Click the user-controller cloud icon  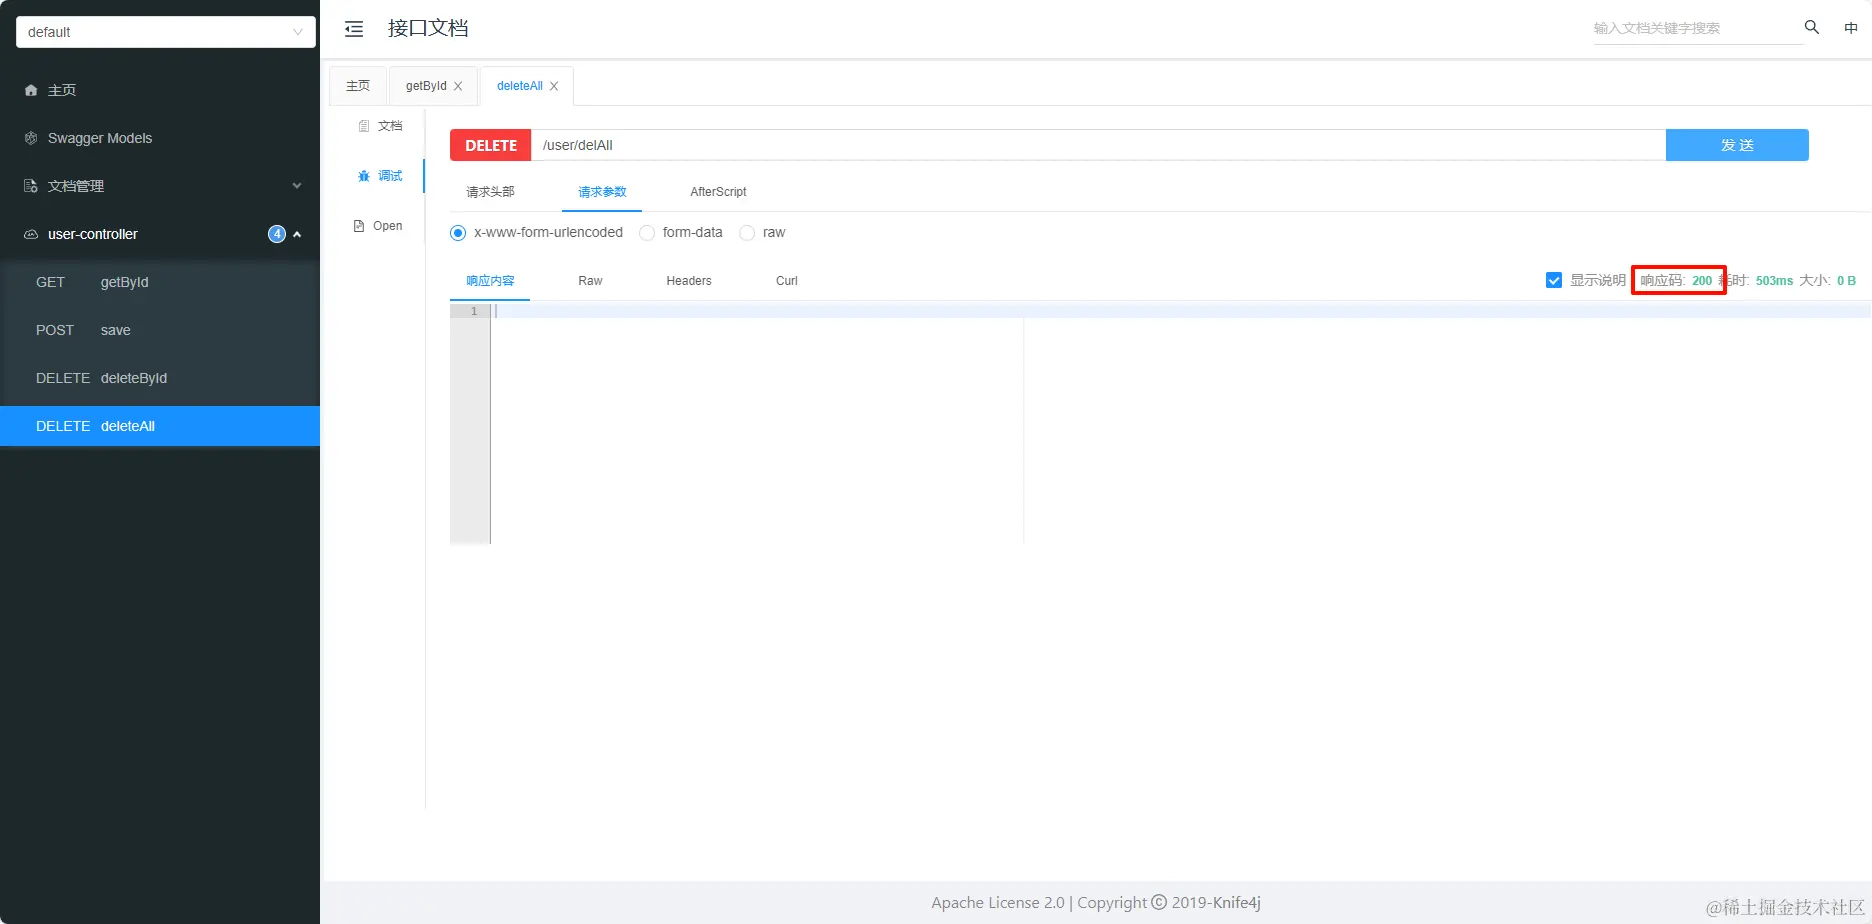pos(31,234)
